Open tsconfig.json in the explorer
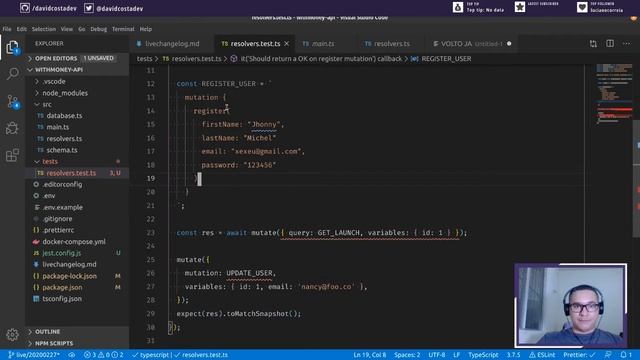 tap(78, 299)
